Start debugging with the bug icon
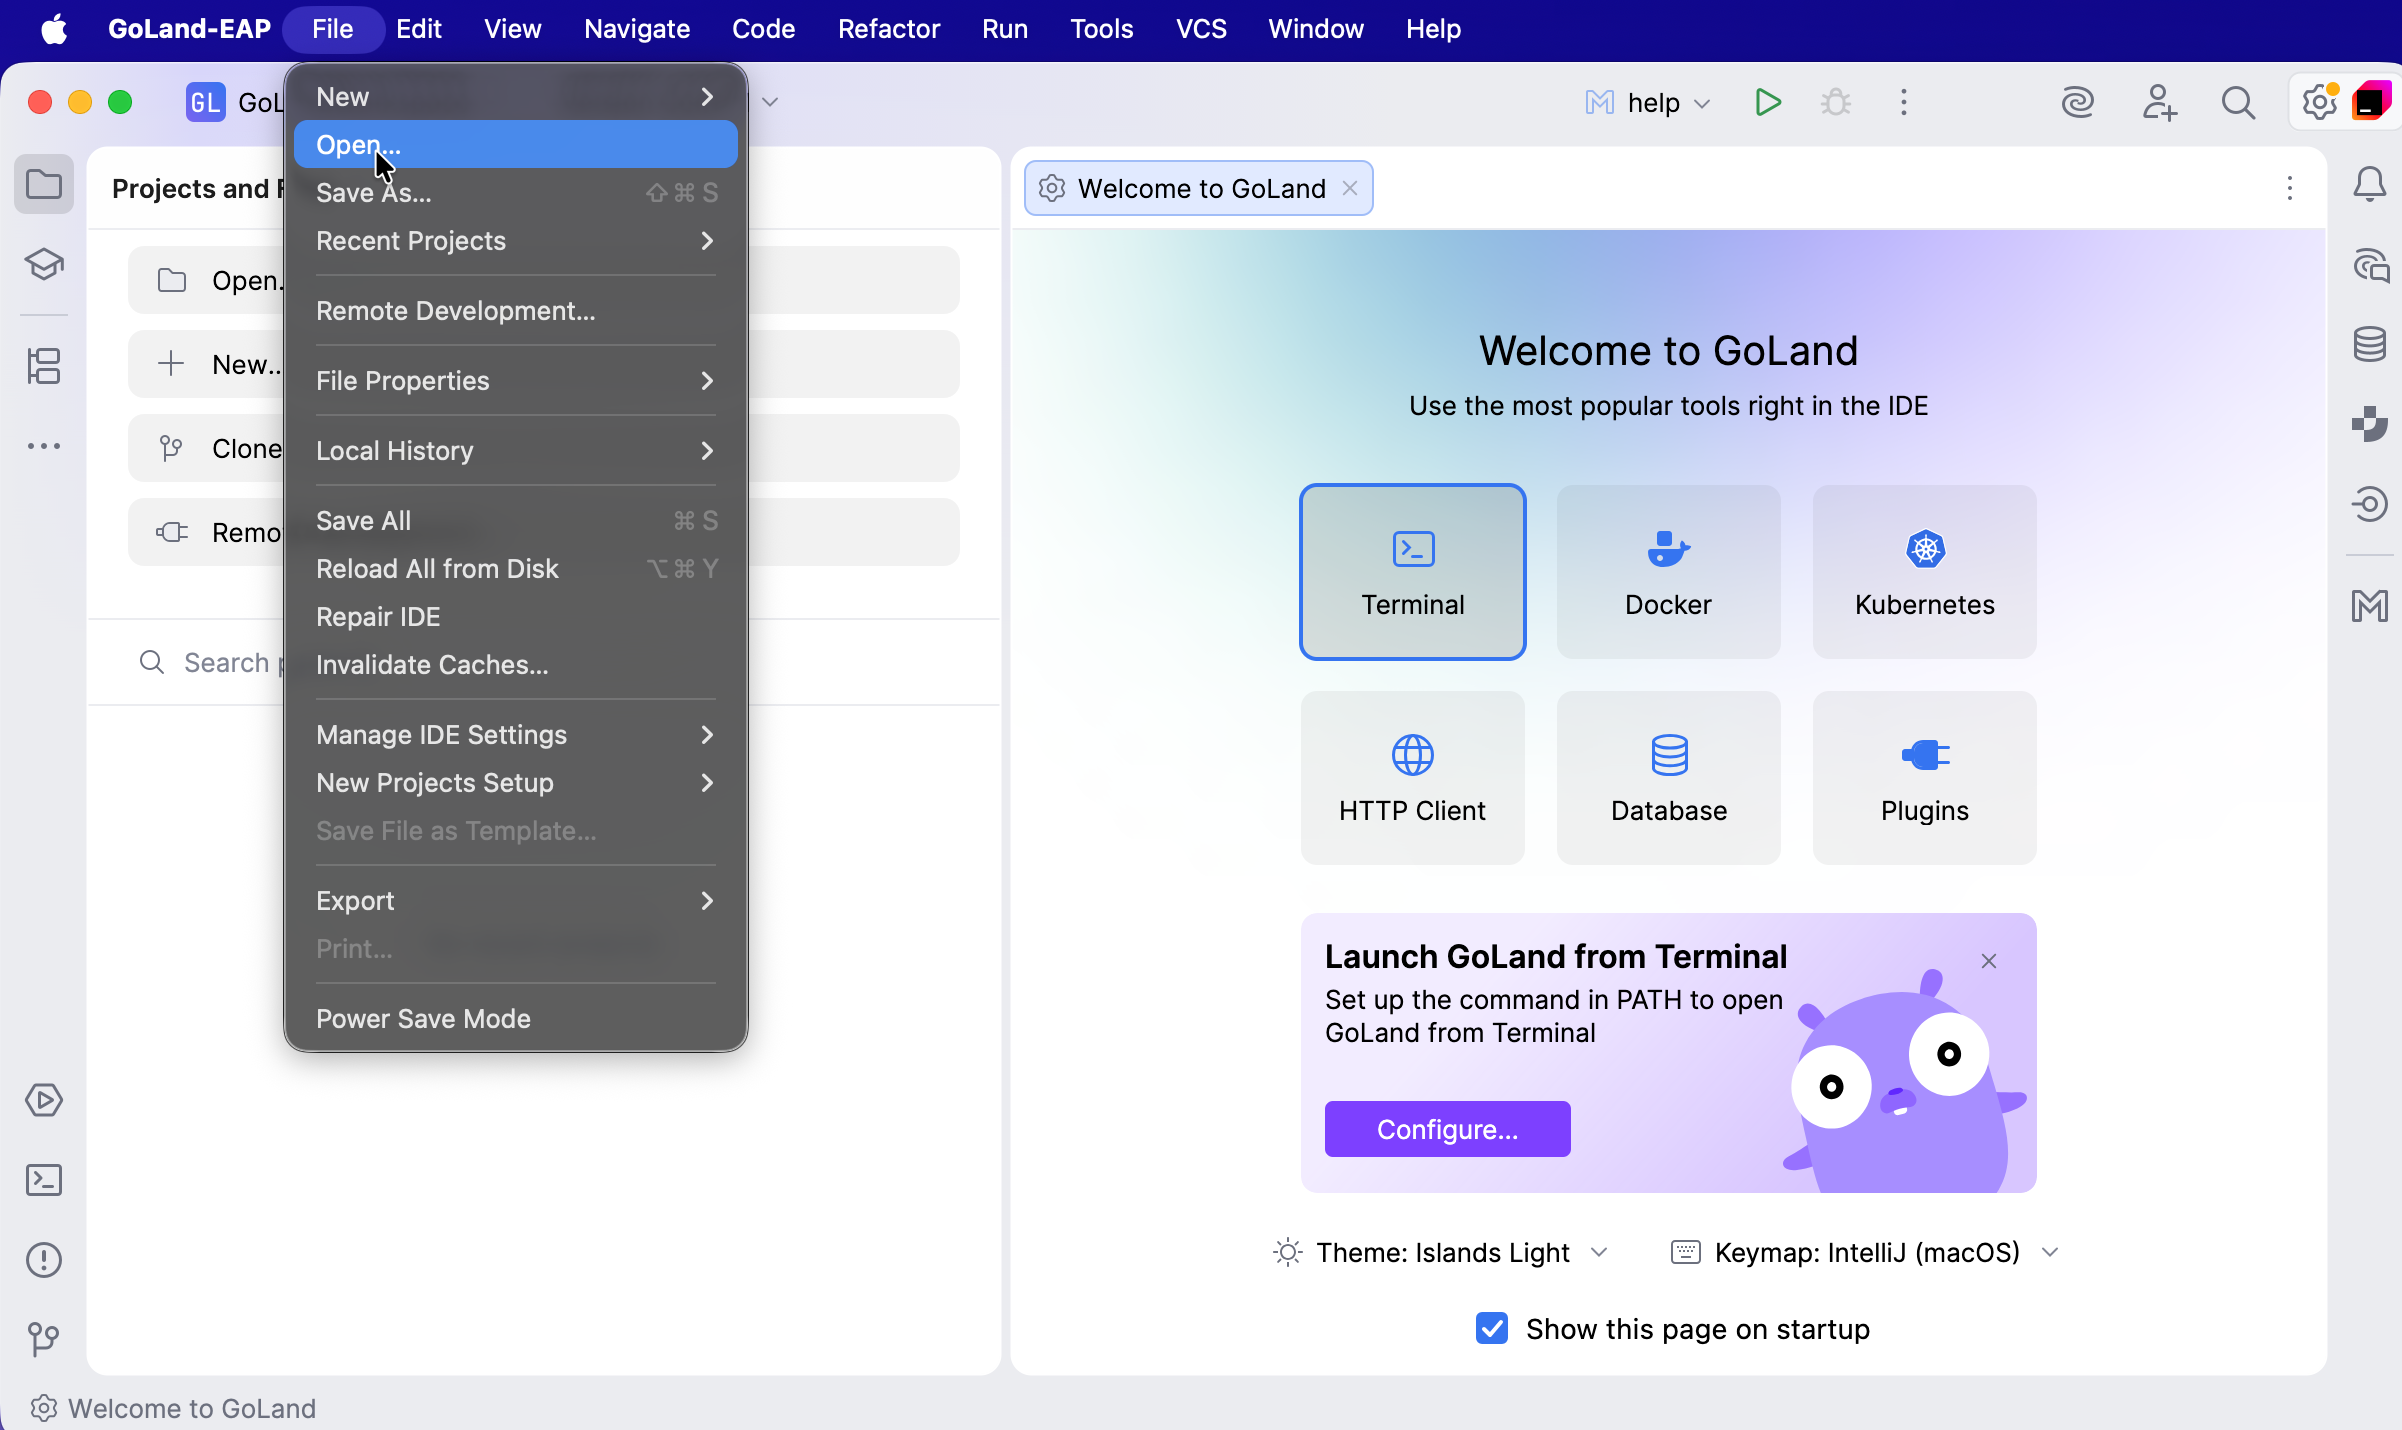 (1836, 102)
